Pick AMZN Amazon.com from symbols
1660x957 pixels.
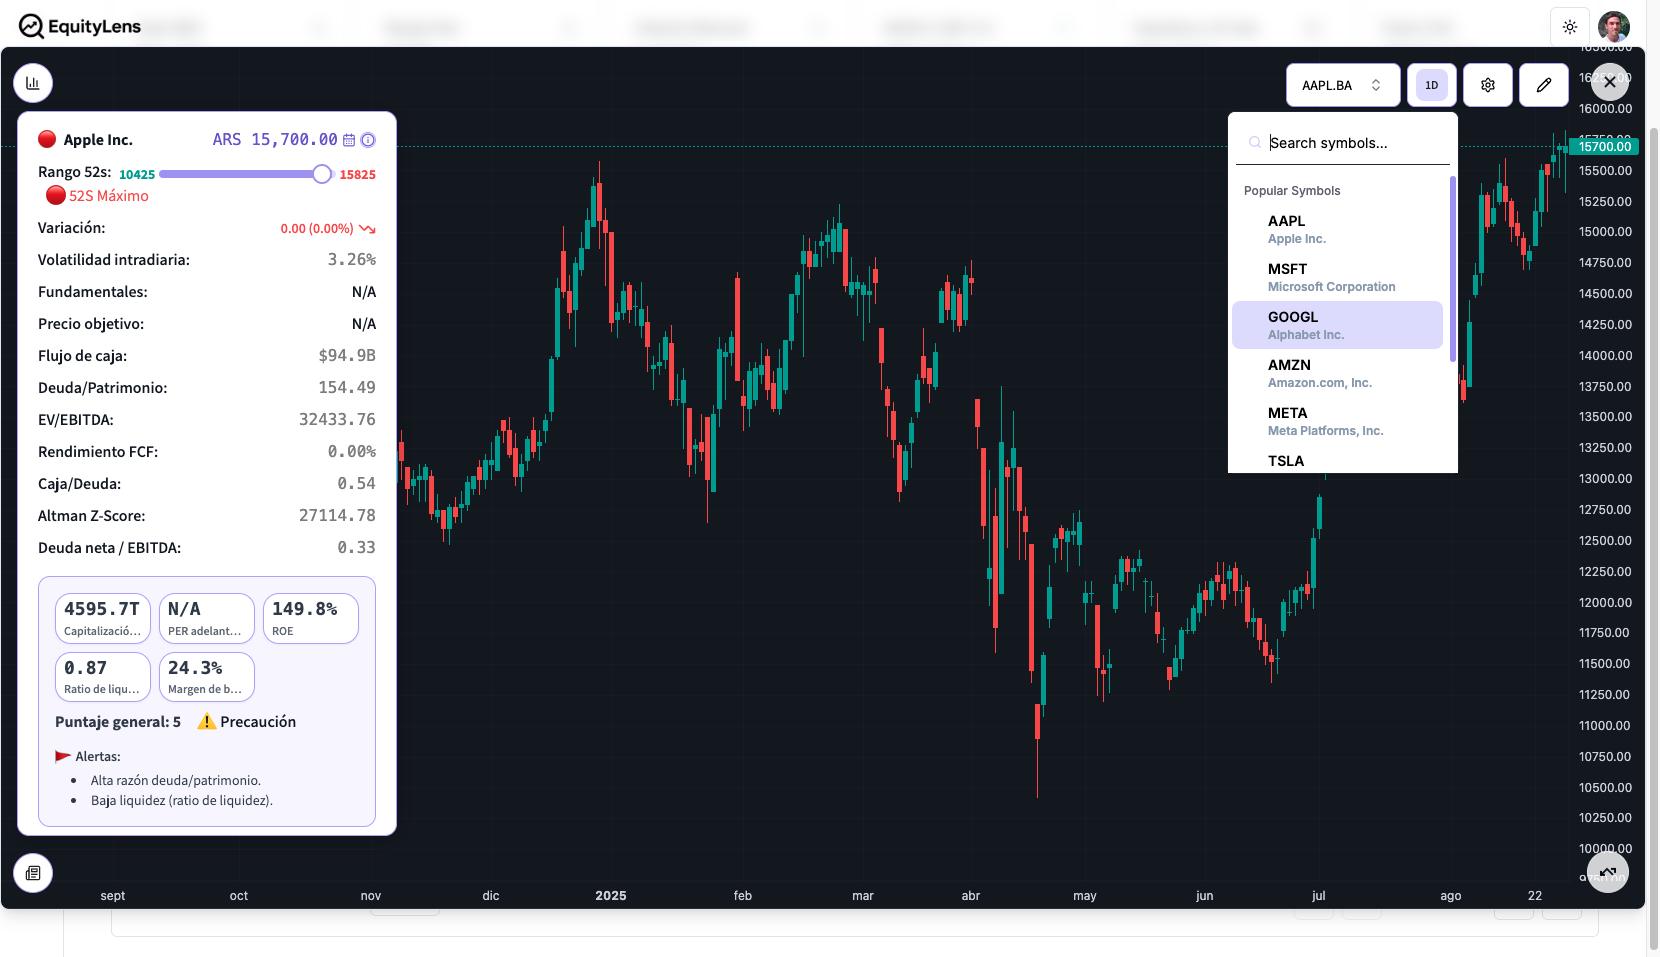(1337, 373)
